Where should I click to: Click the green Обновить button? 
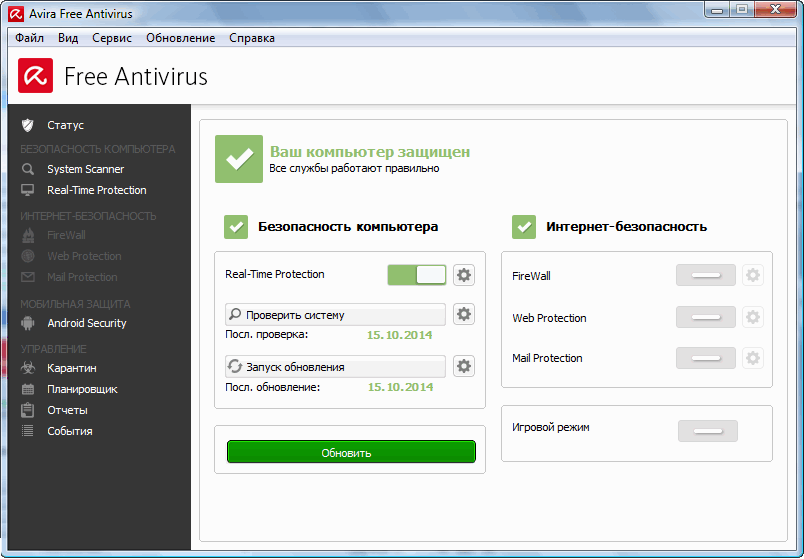pyautogui.click(x=351, y=452)
